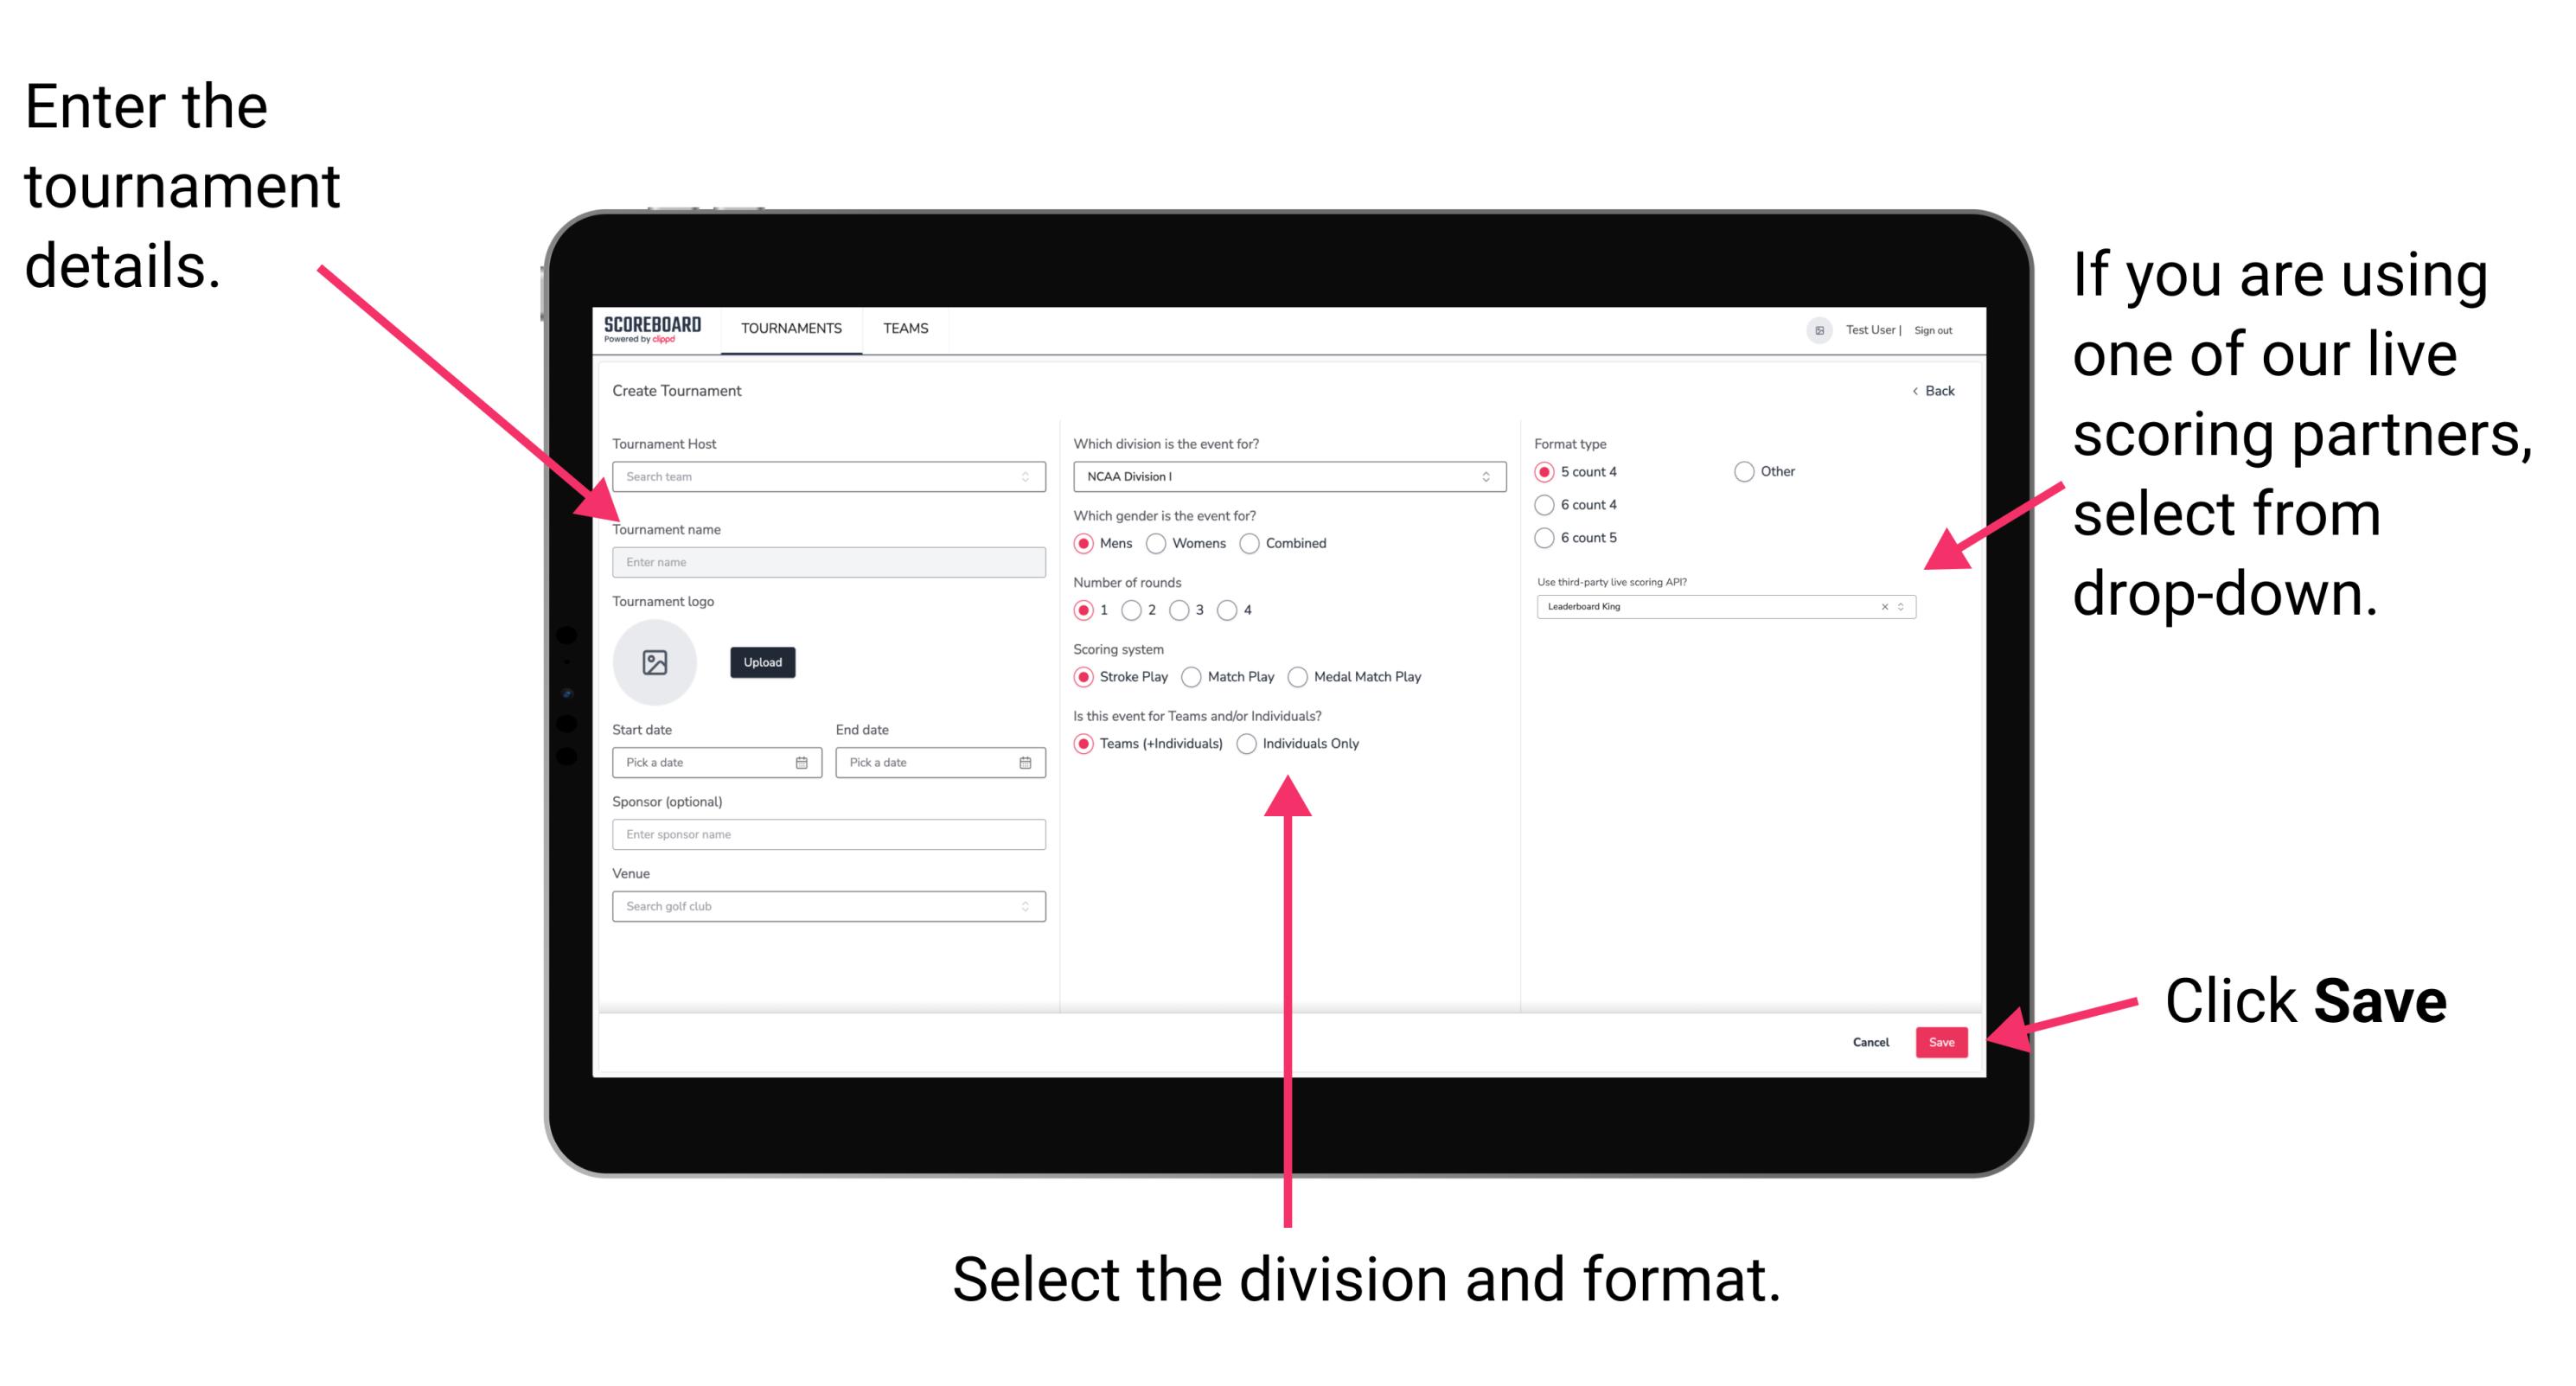The height and width of the screenshot is (1386, 2576).
Task: Click the live scoring API clear icon
Action: 1882,610
